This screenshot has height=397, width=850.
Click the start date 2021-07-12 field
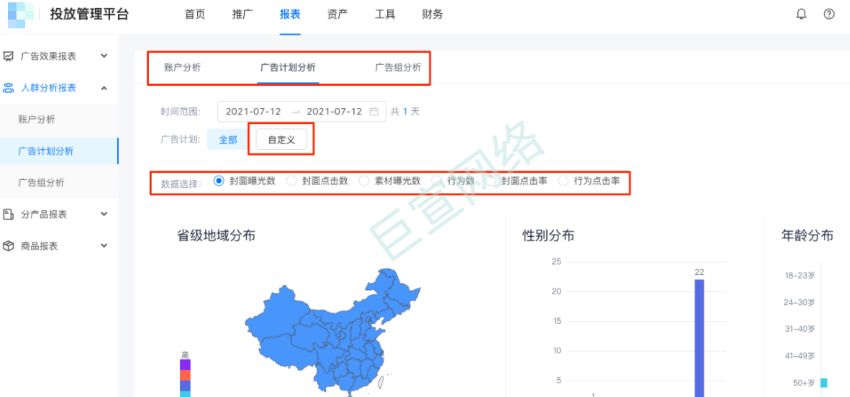tap(253, 112)
